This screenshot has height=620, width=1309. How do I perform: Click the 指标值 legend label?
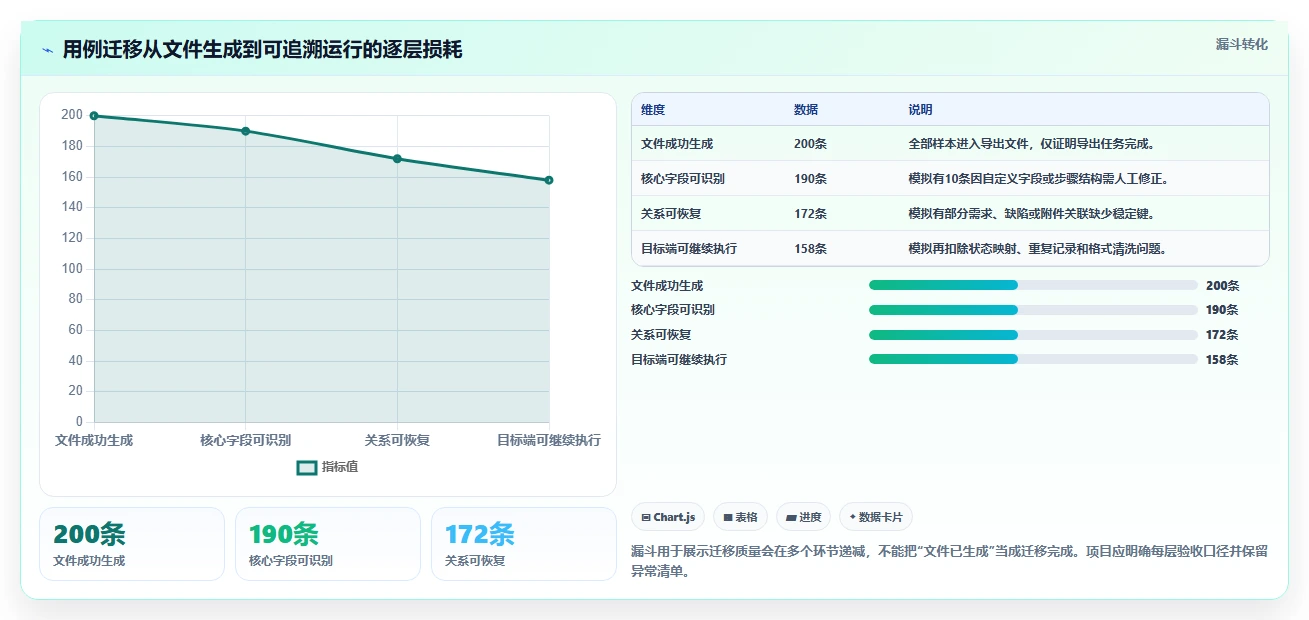(x=340, y=467)
